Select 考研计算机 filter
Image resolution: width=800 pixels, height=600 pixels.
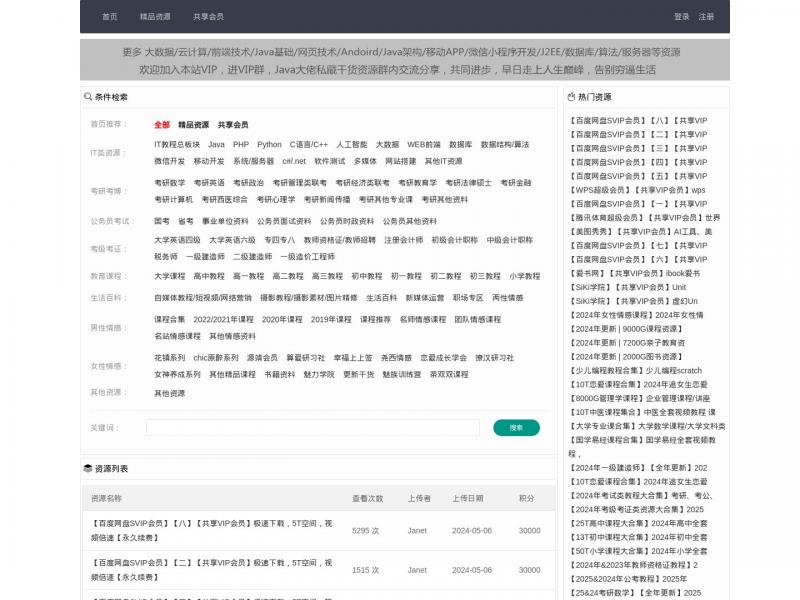[173, 199]
